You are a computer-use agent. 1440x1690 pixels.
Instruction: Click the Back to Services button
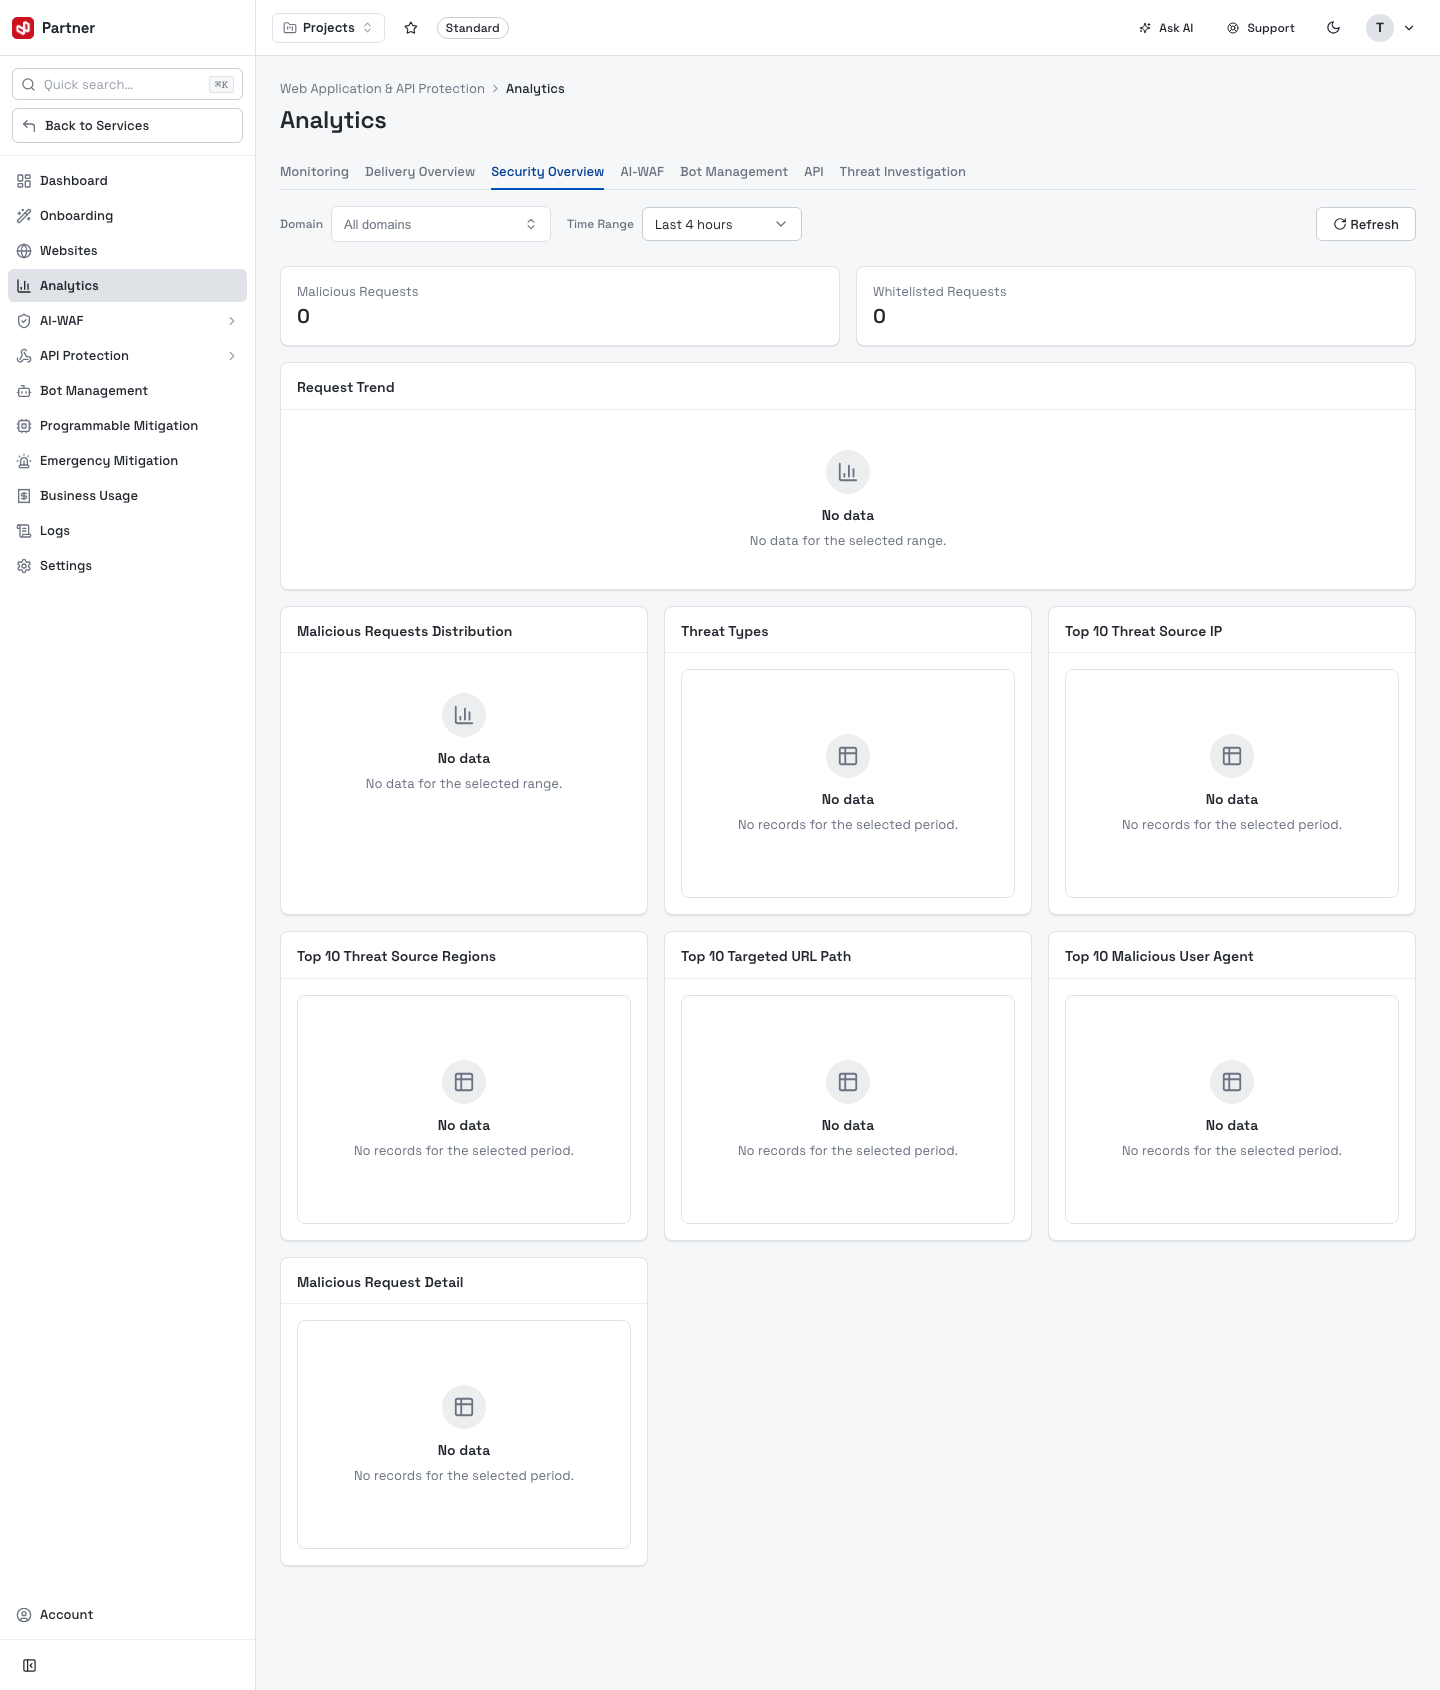127,126
